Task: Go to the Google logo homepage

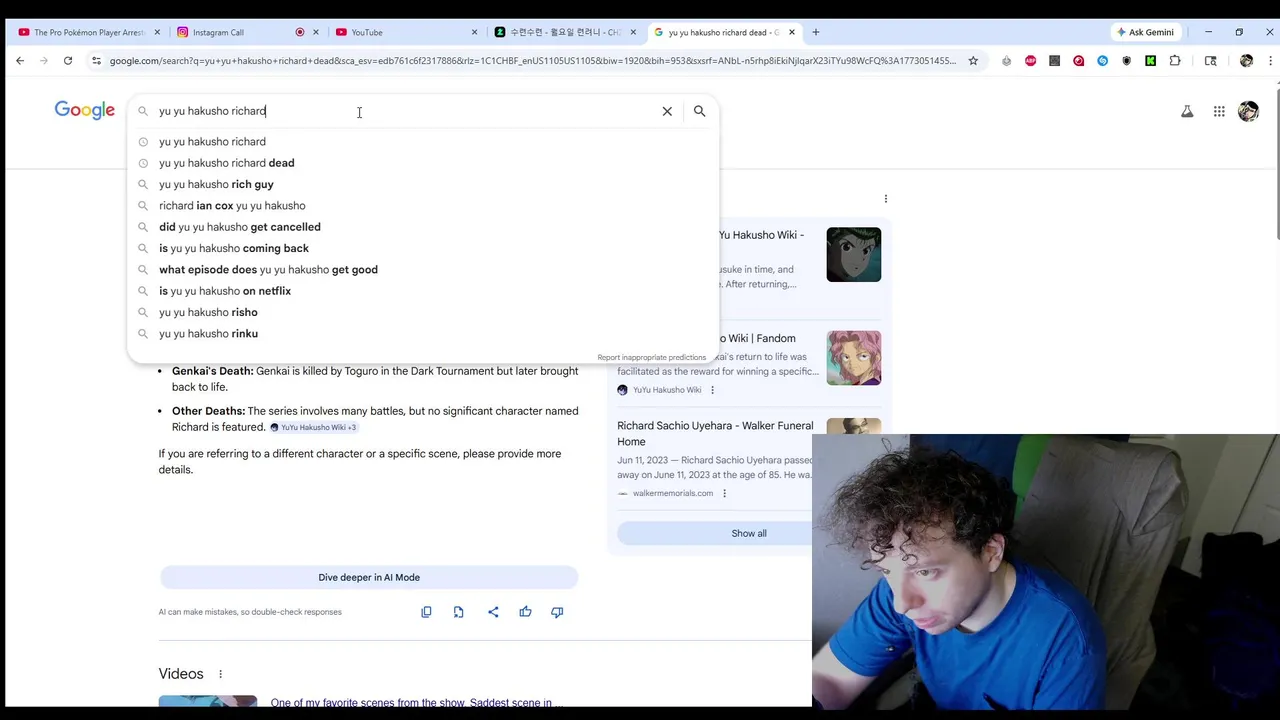Action: click(84, 110)
